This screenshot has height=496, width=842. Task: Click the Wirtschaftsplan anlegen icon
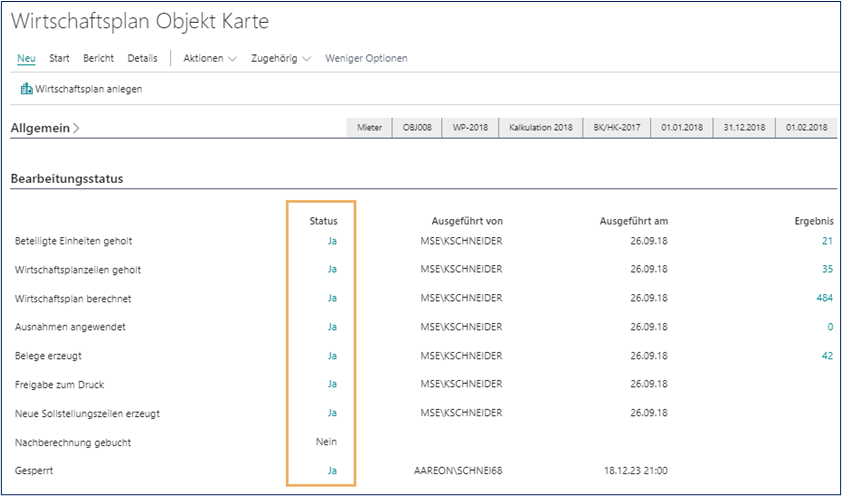27,89
